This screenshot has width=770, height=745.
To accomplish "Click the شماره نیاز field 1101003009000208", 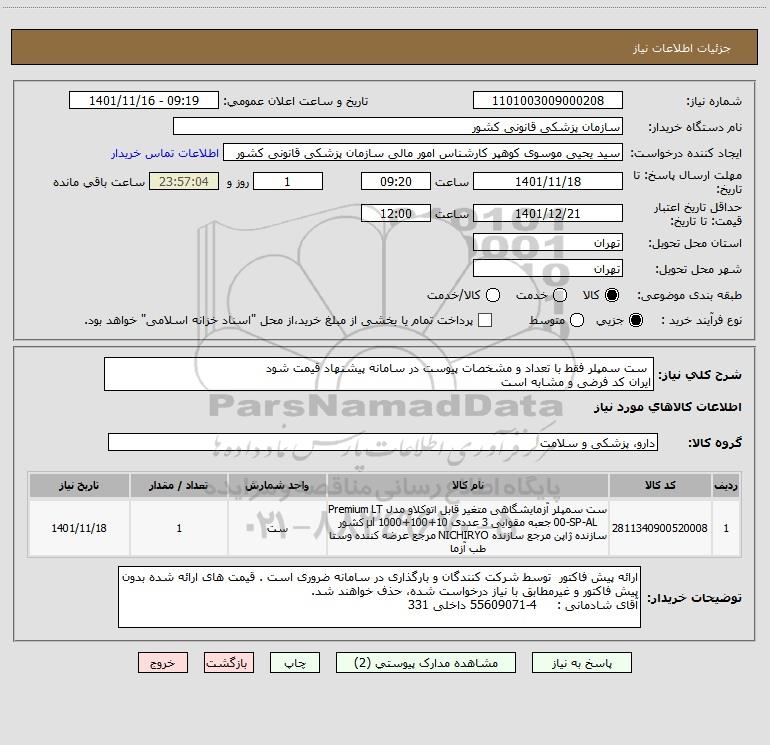I will (548, 101).
